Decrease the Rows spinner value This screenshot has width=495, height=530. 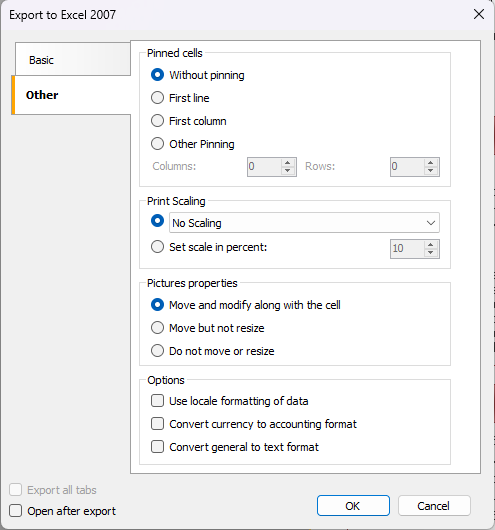click(x=430, y=171)
